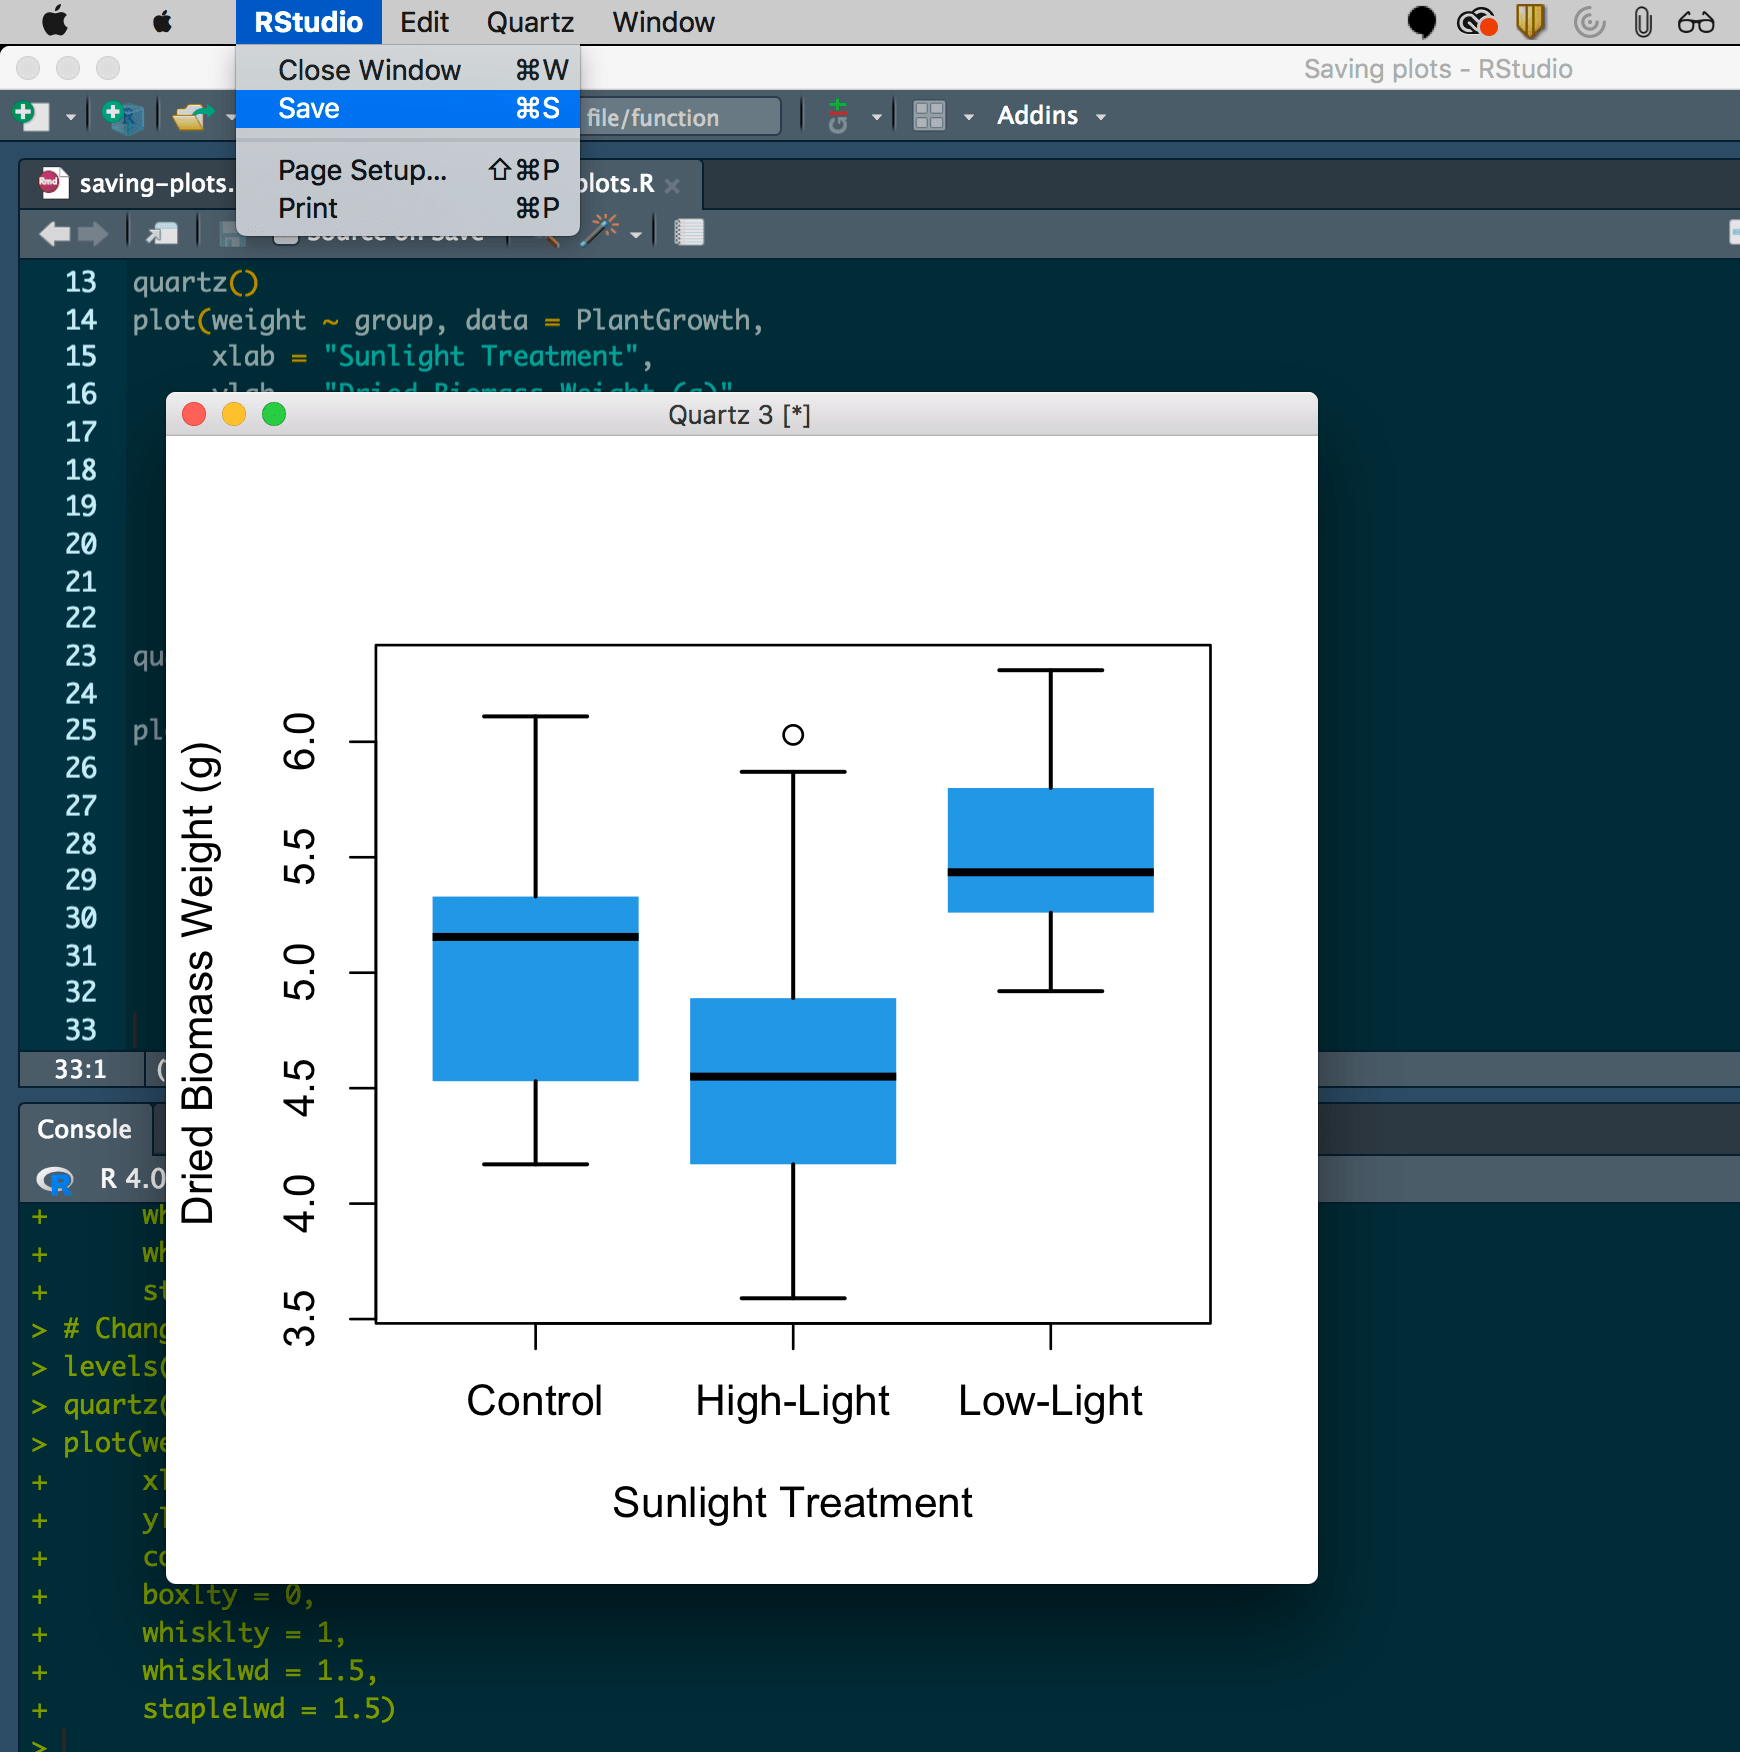This screenshot has height=1752, width=1740.
Task: Select Page Setup from the RStudio menu
Action: tap(362, 170)
